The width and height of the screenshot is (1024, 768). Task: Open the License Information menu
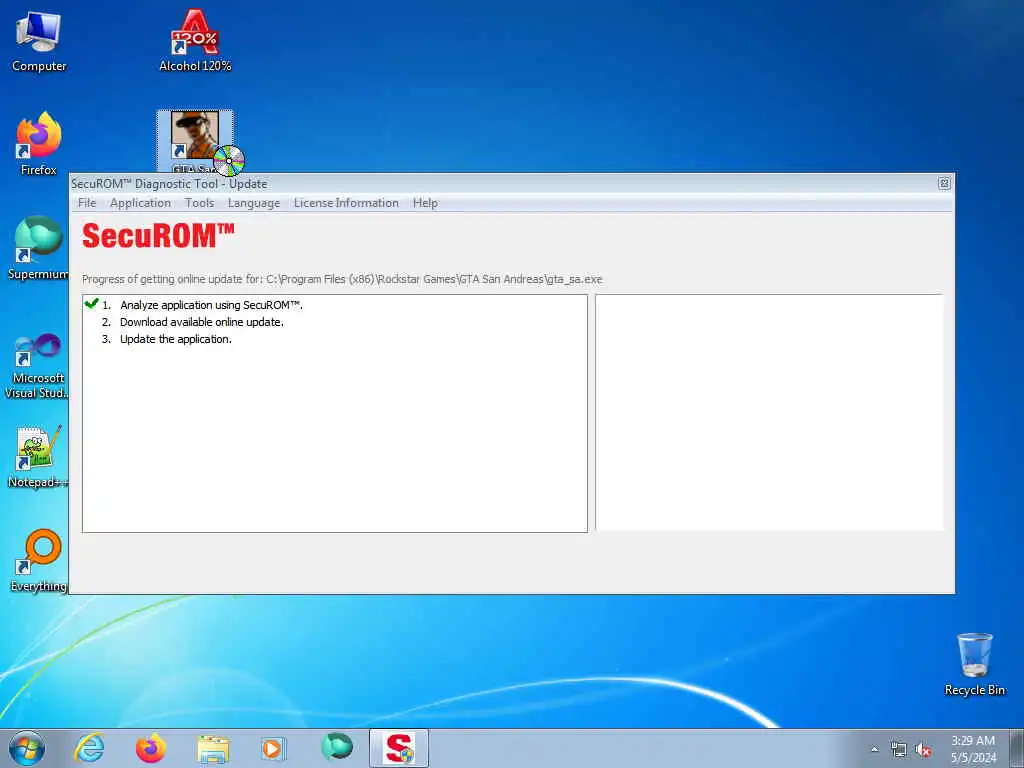[x=346, y=203]
